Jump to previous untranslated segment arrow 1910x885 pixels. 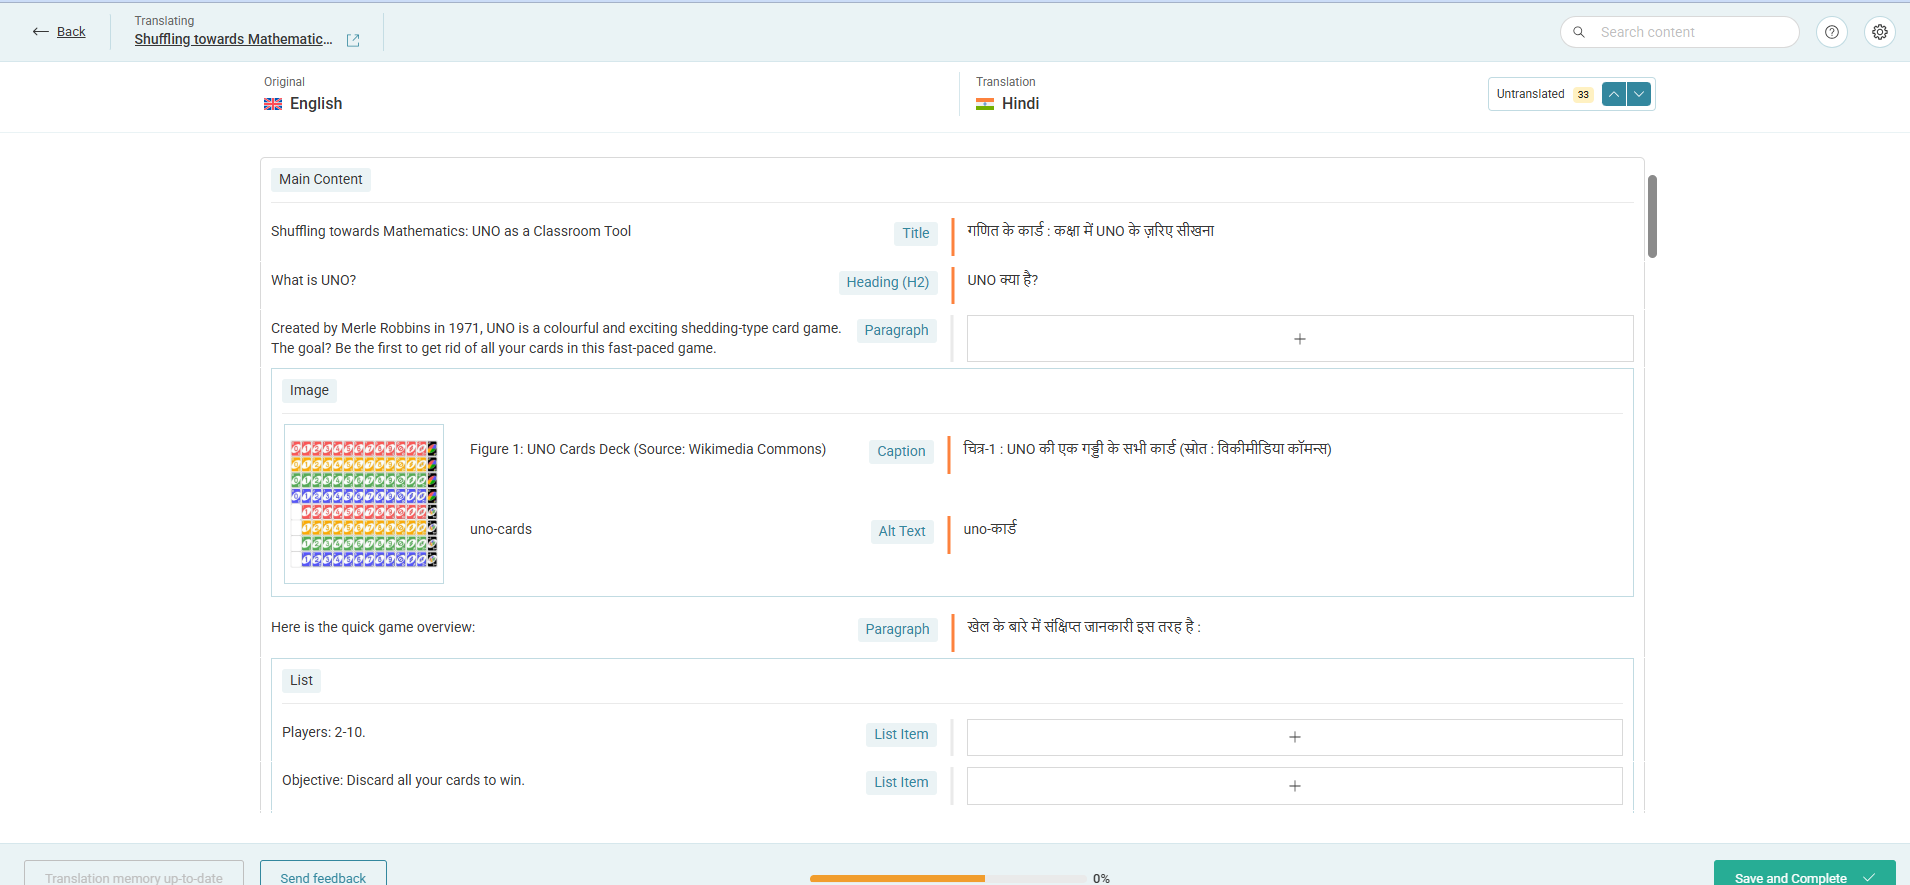[x=1614, y=94]
